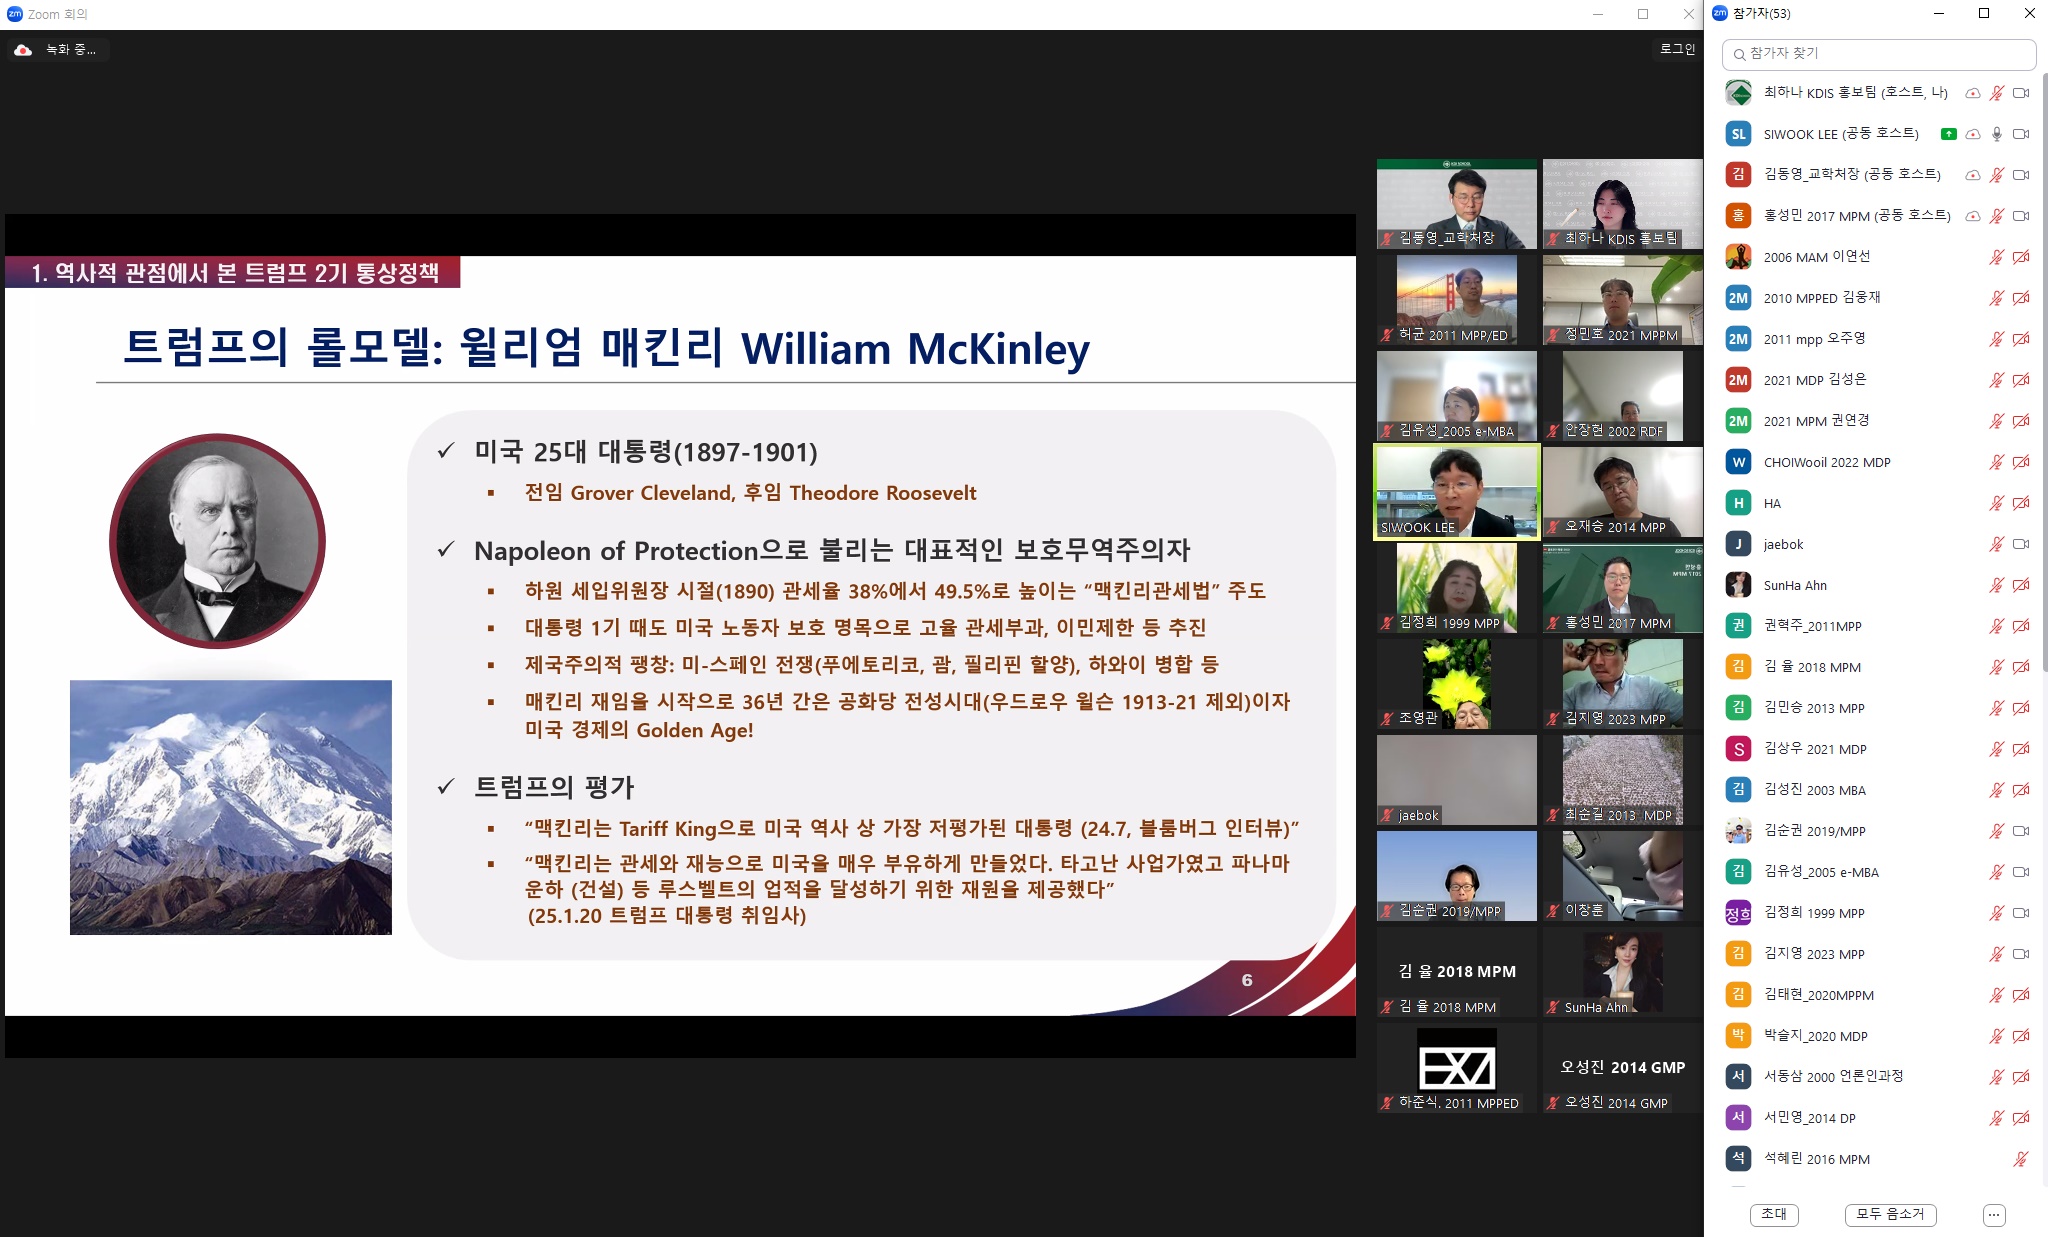The image size is (2048, 1237).
Task: Click SIWOOK LEE's active microphone icon
Action: [x=1996, y=134]
